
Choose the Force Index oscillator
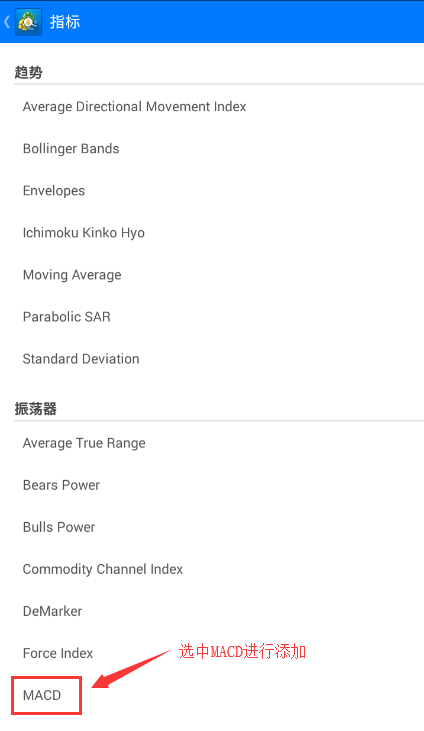(212, 653)
